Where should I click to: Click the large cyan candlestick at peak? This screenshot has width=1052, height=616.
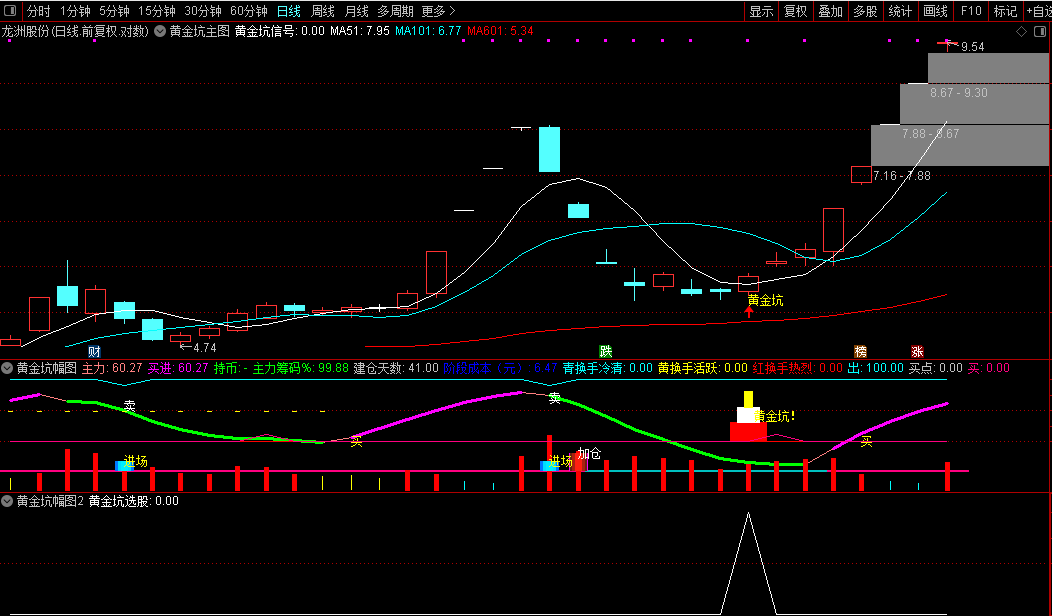(549, 149)
